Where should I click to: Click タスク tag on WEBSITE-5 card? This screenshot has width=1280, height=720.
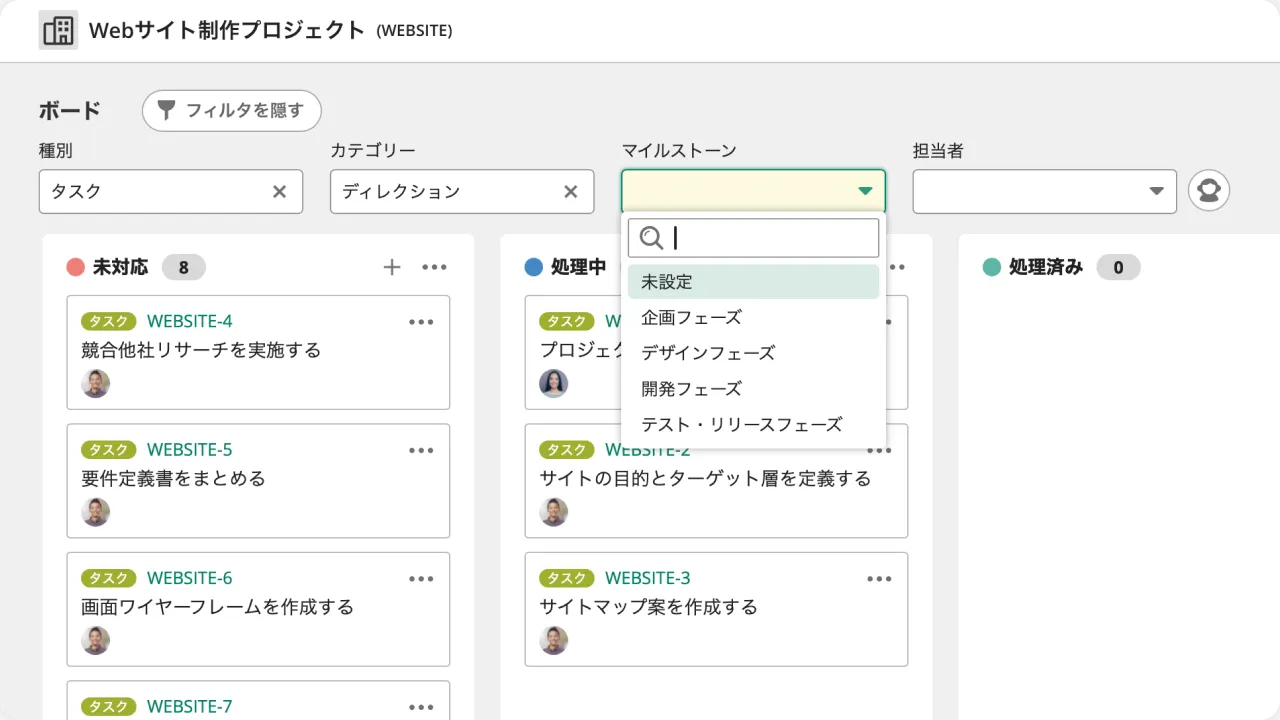pos(109,450)
